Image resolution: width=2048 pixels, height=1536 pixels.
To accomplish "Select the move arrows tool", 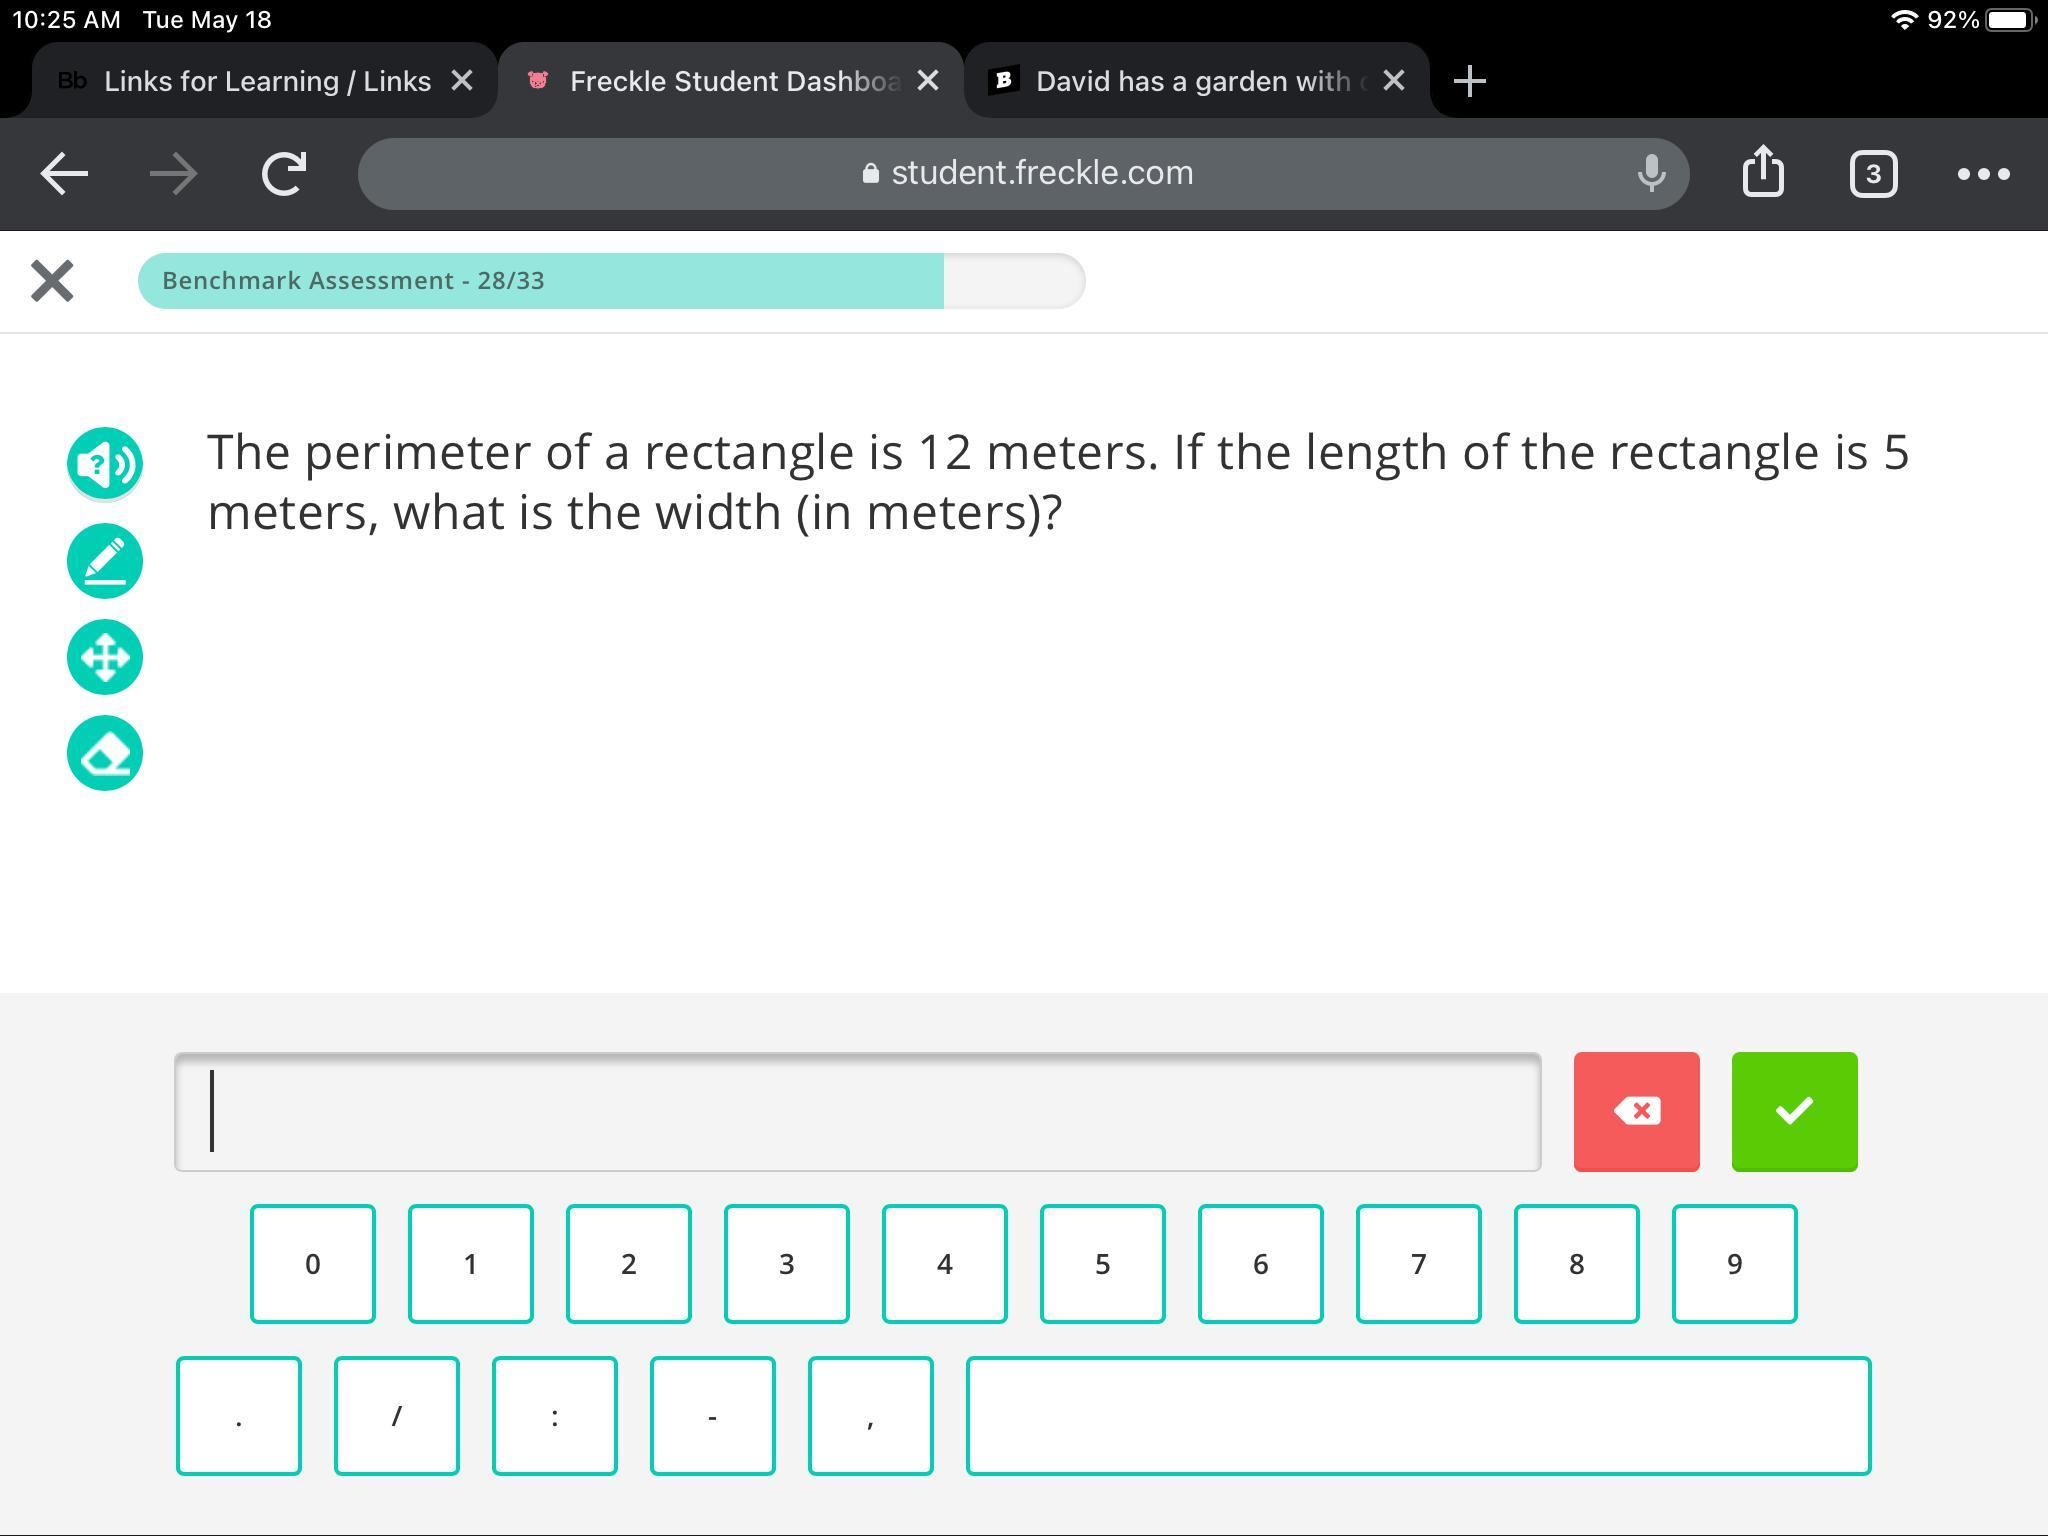I will 105,657.
